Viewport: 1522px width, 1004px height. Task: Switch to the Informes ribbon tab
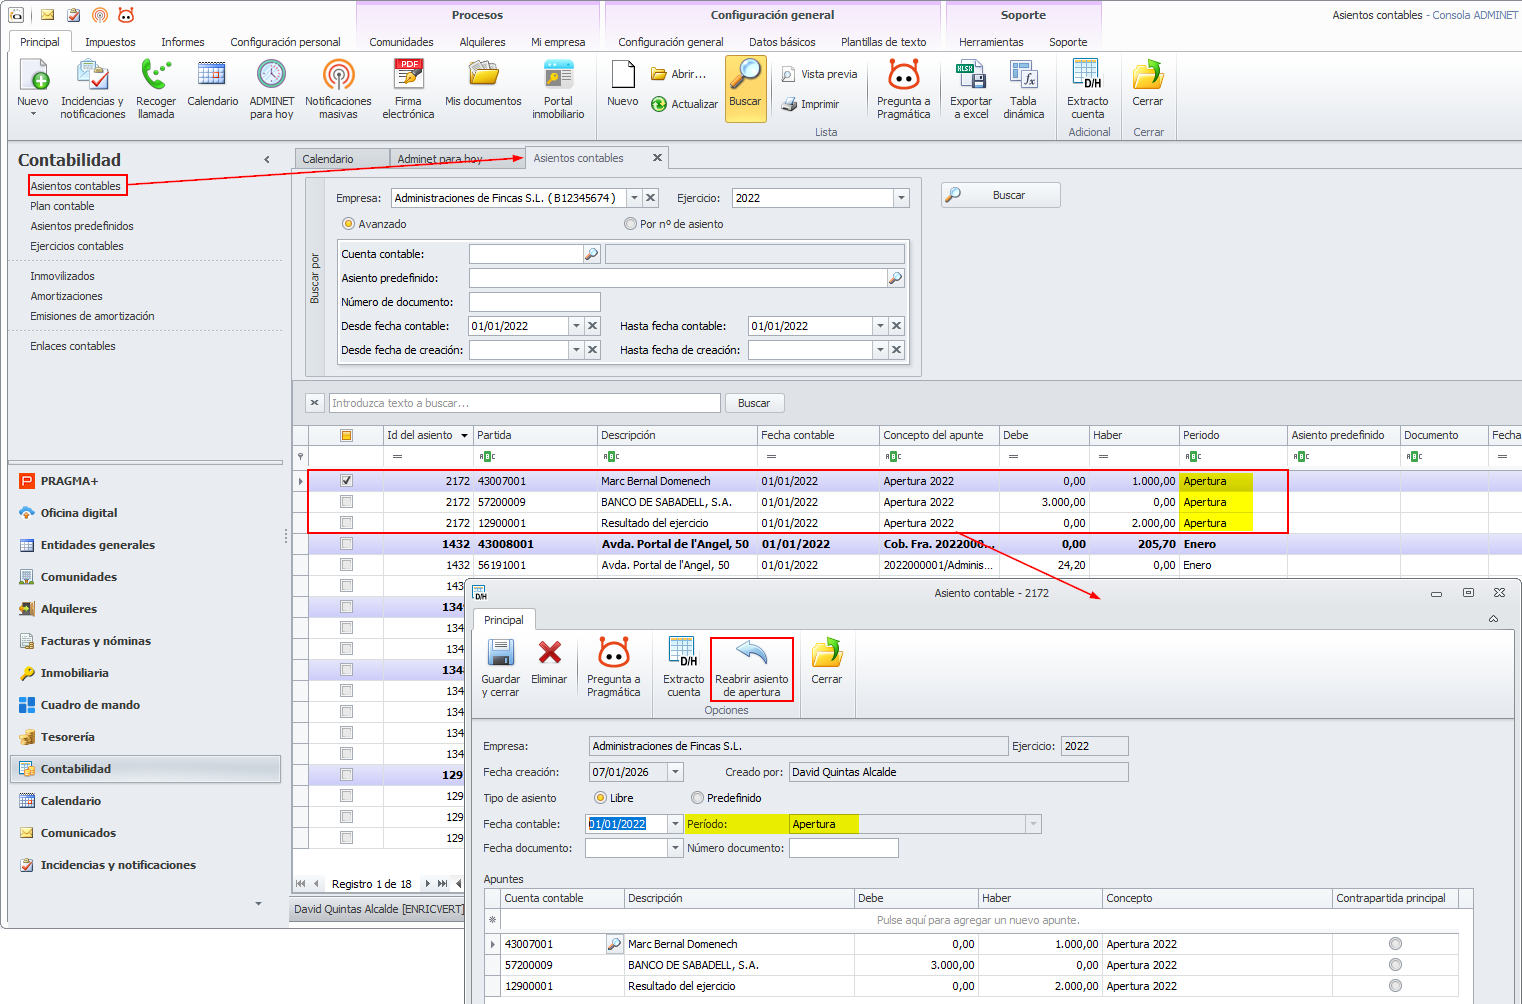[183, 42]
